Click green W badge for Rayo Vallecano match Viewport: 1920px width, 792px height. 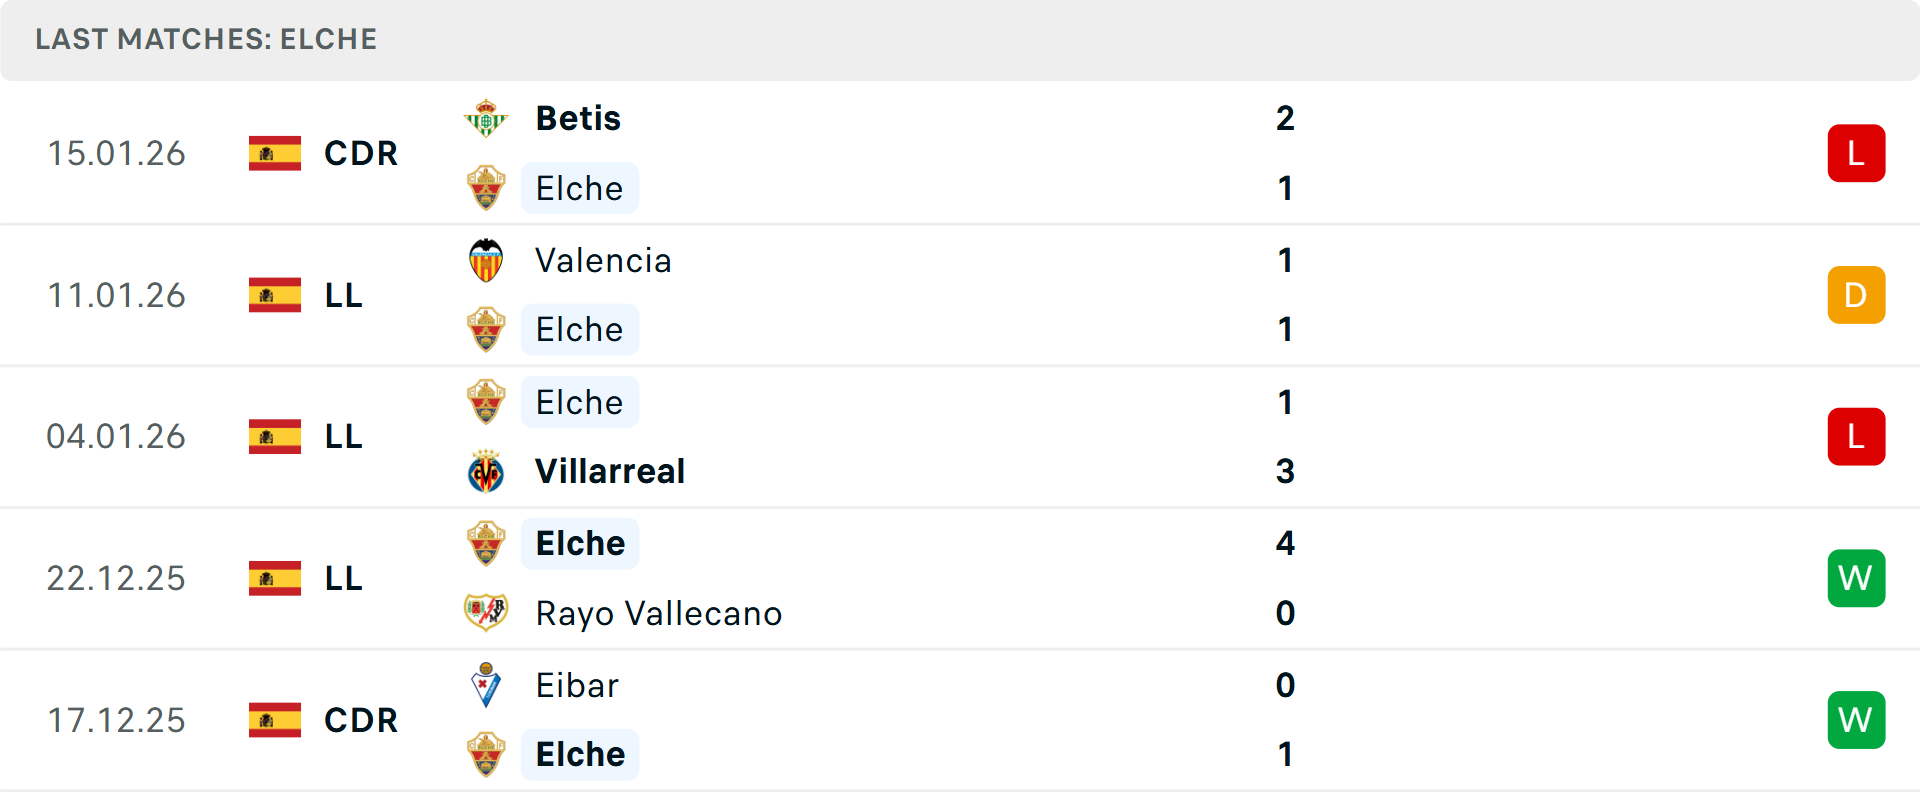tap(1856, 578)
